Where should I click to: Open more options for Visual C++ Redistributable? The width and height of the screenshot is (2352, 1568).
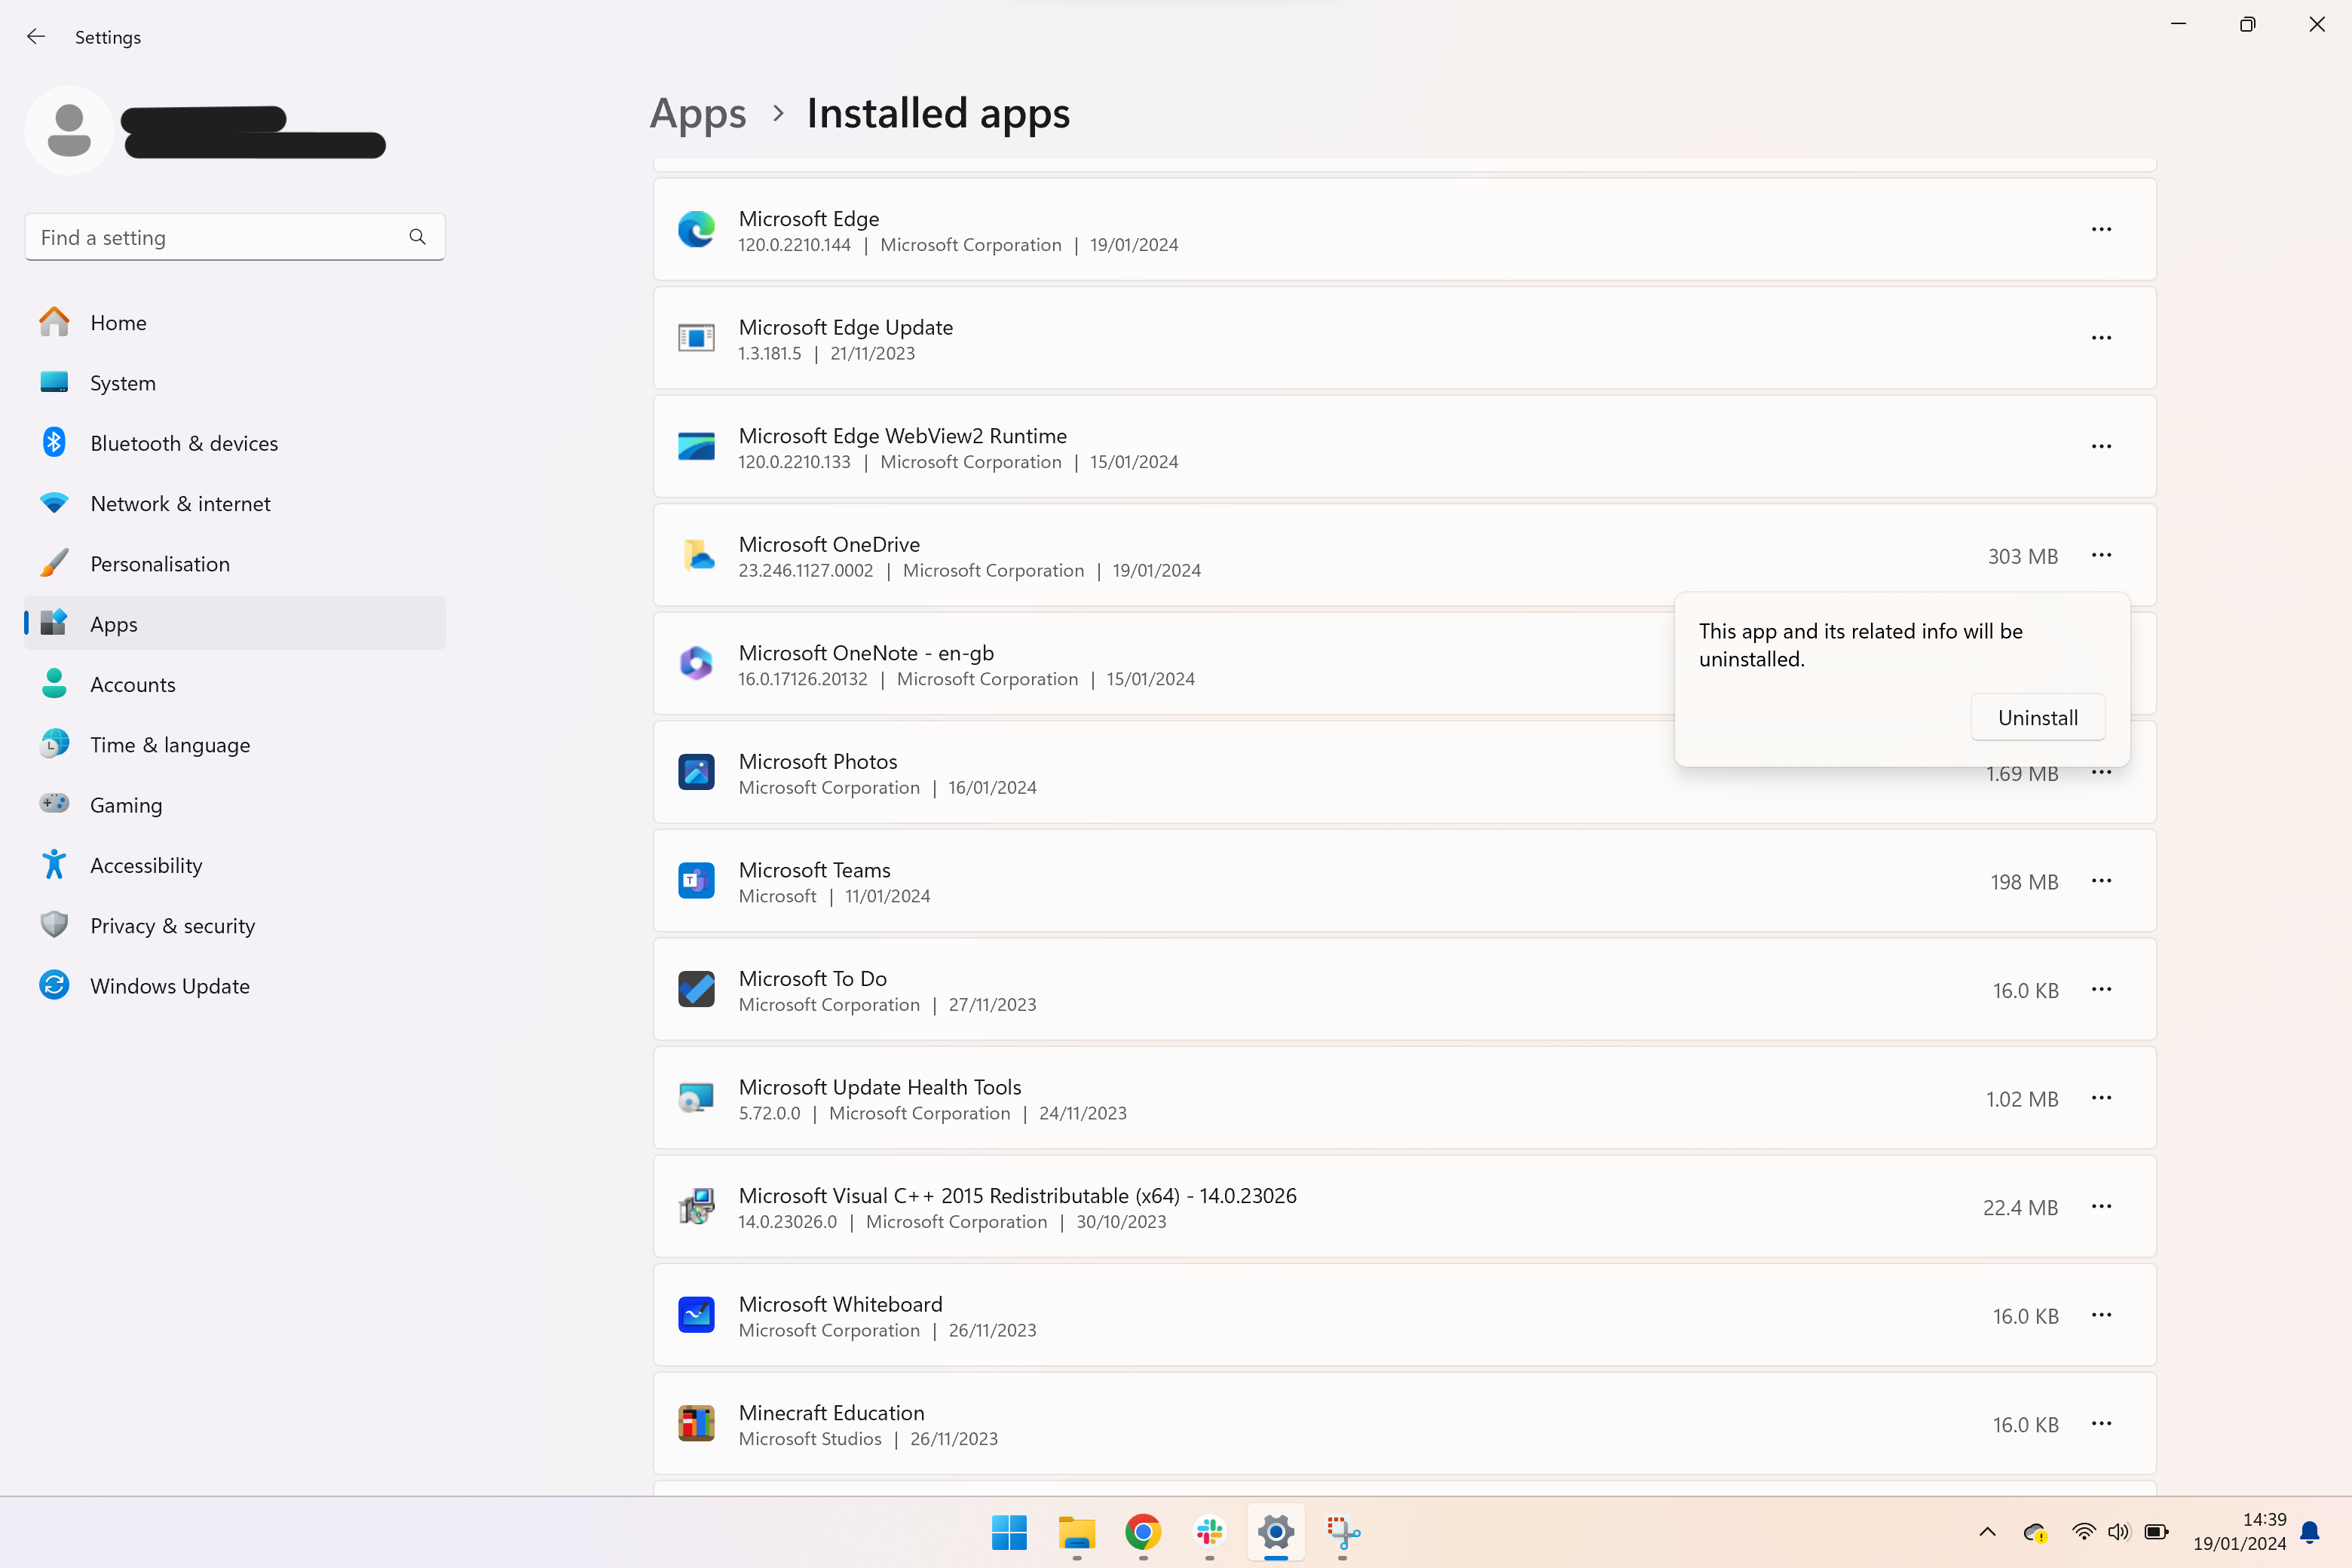click(2101, 1206)
